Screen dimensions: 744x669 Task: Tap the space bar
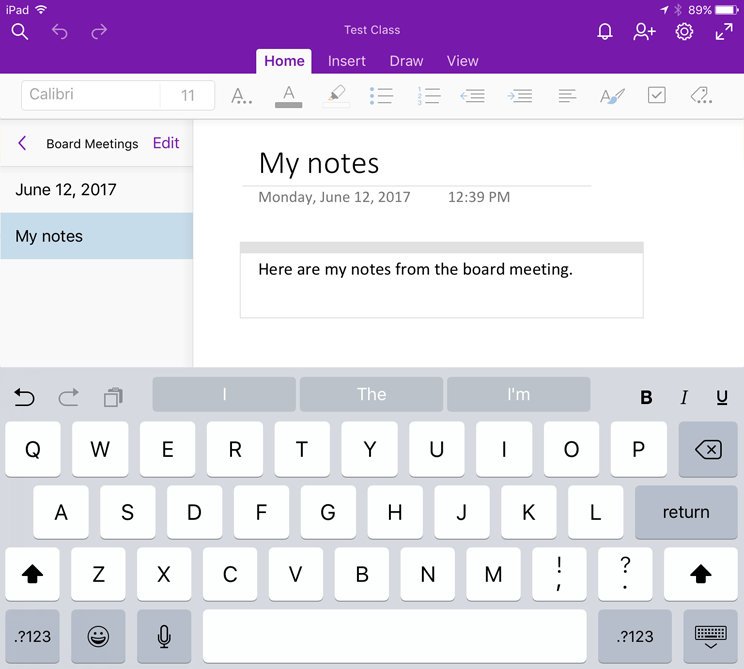pyautogui.click(x=395, y=636)
